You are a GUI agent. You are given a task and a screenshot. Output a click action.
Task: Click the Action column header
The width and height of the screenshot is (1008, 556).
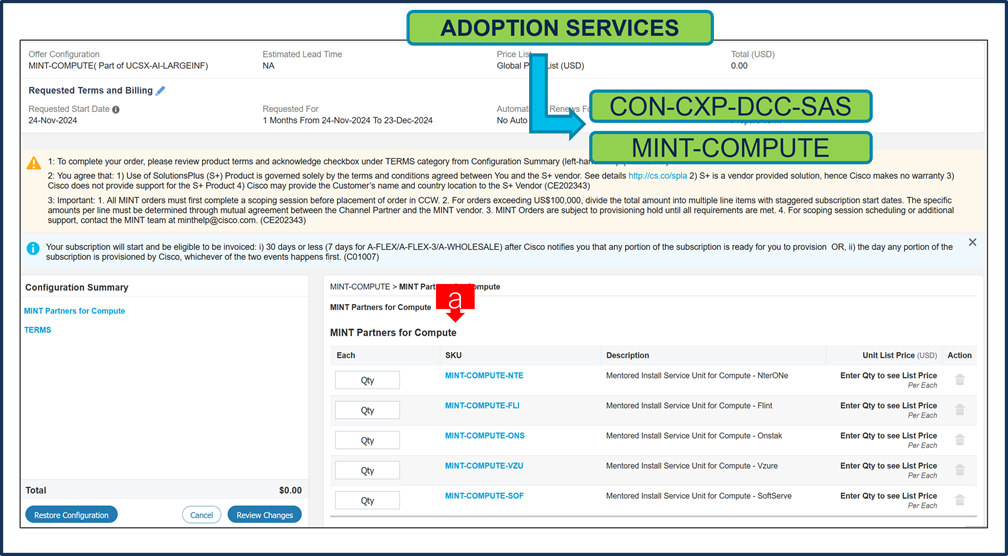[959, 355]
